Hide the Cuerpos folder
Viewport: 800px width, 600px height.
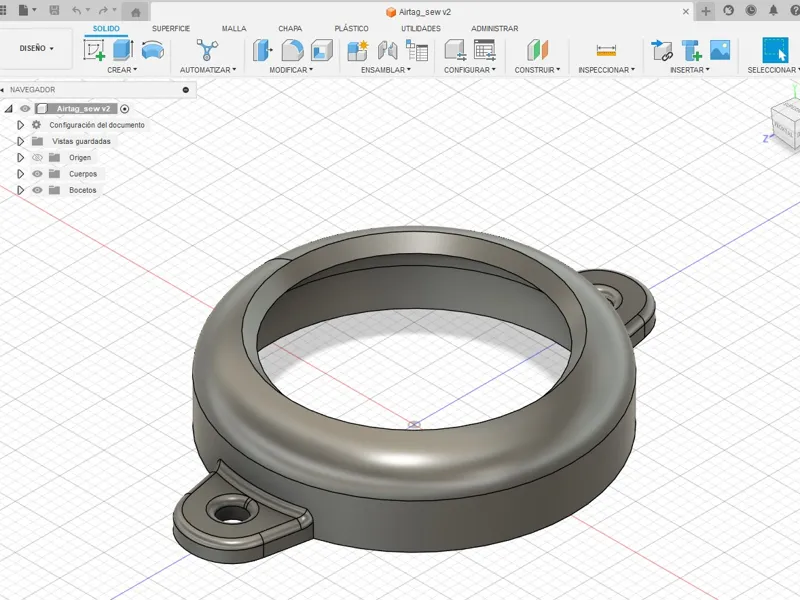[37, 174]
